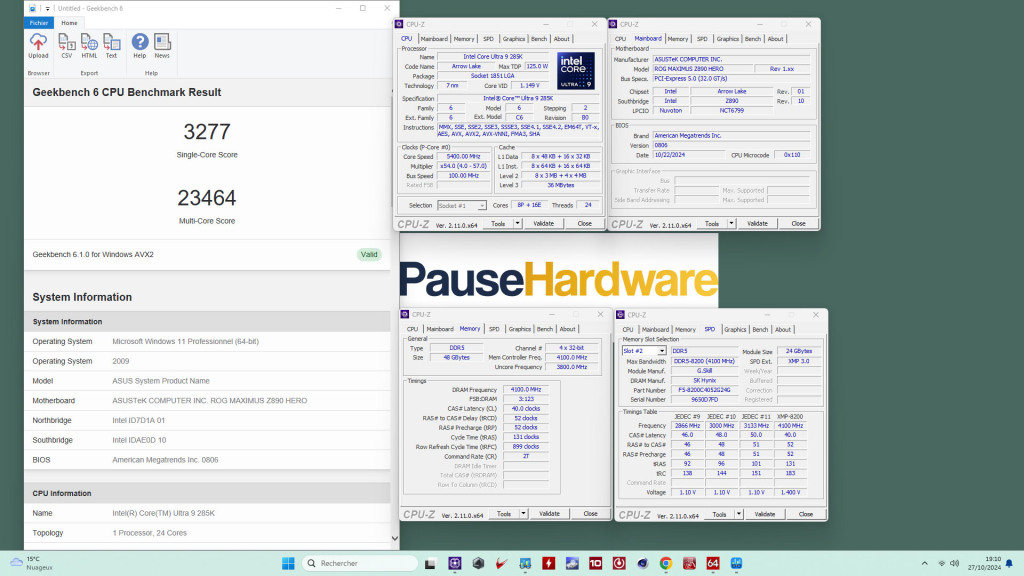This screenshot has height=576, width=1024.
Task: Open About tab in the Mainboard CPU-Z window
Action: coord(775,39)
